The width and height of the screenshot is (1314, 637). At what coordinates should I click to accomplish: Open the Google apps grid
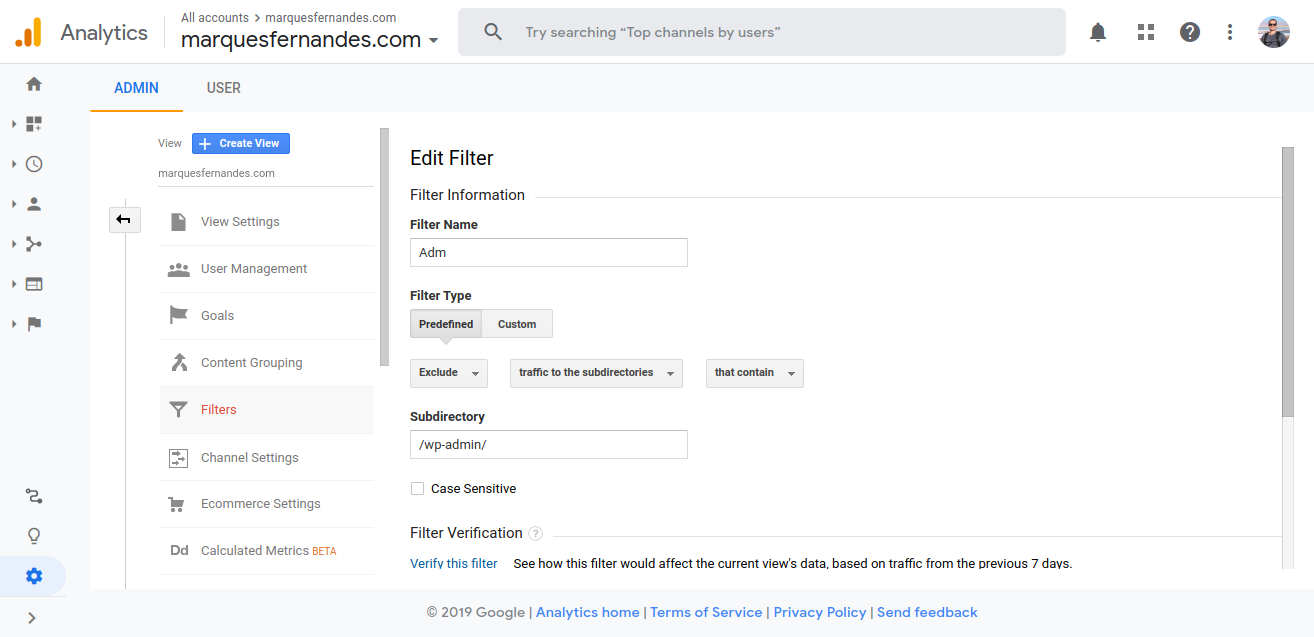click(1146, 32)
